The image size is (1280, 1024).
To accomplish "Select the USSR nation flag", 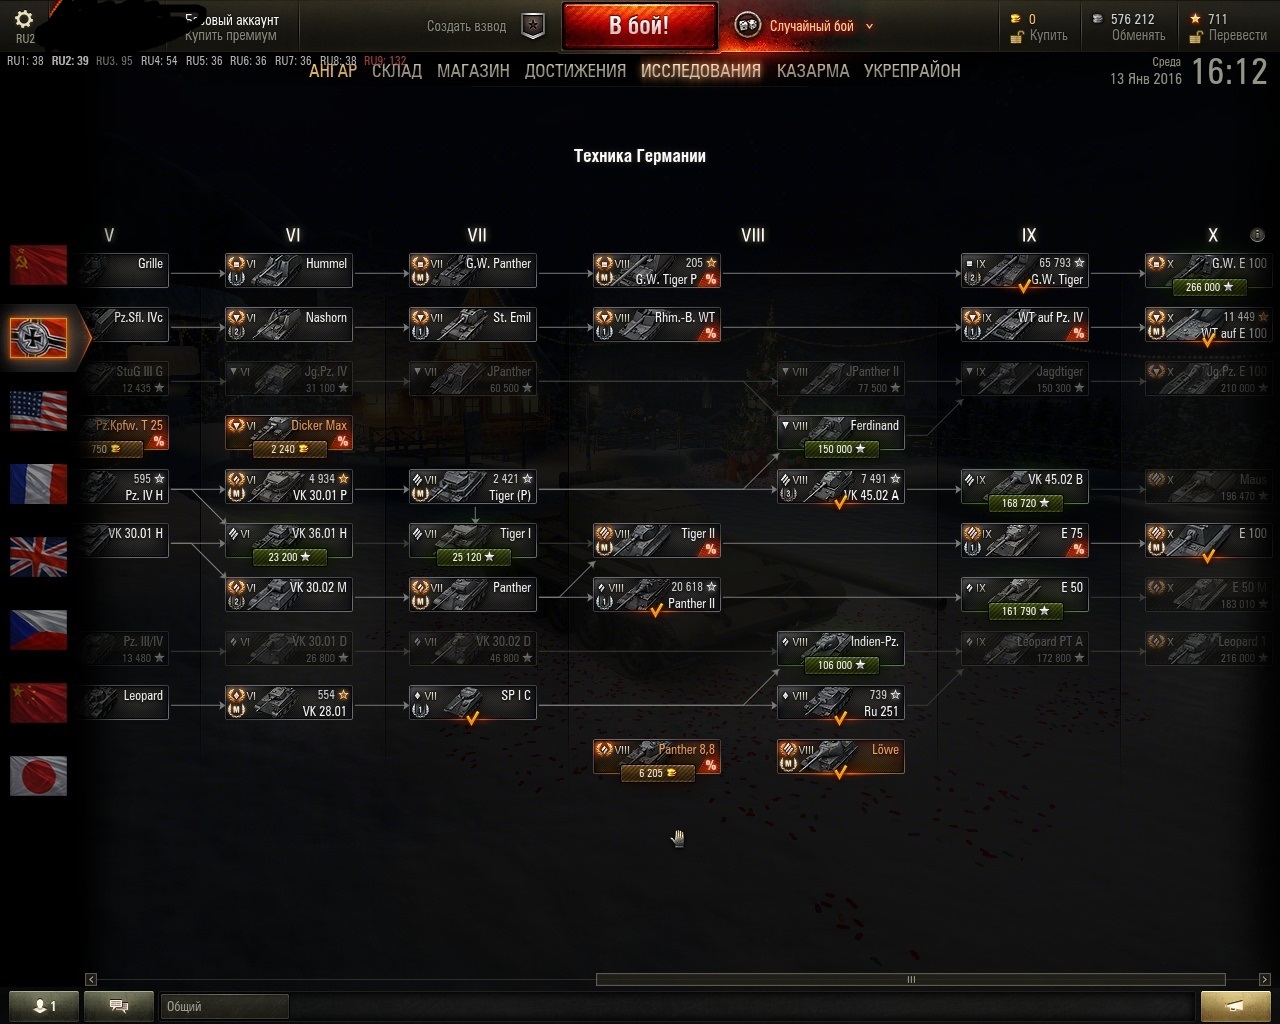I will [38, 265].
